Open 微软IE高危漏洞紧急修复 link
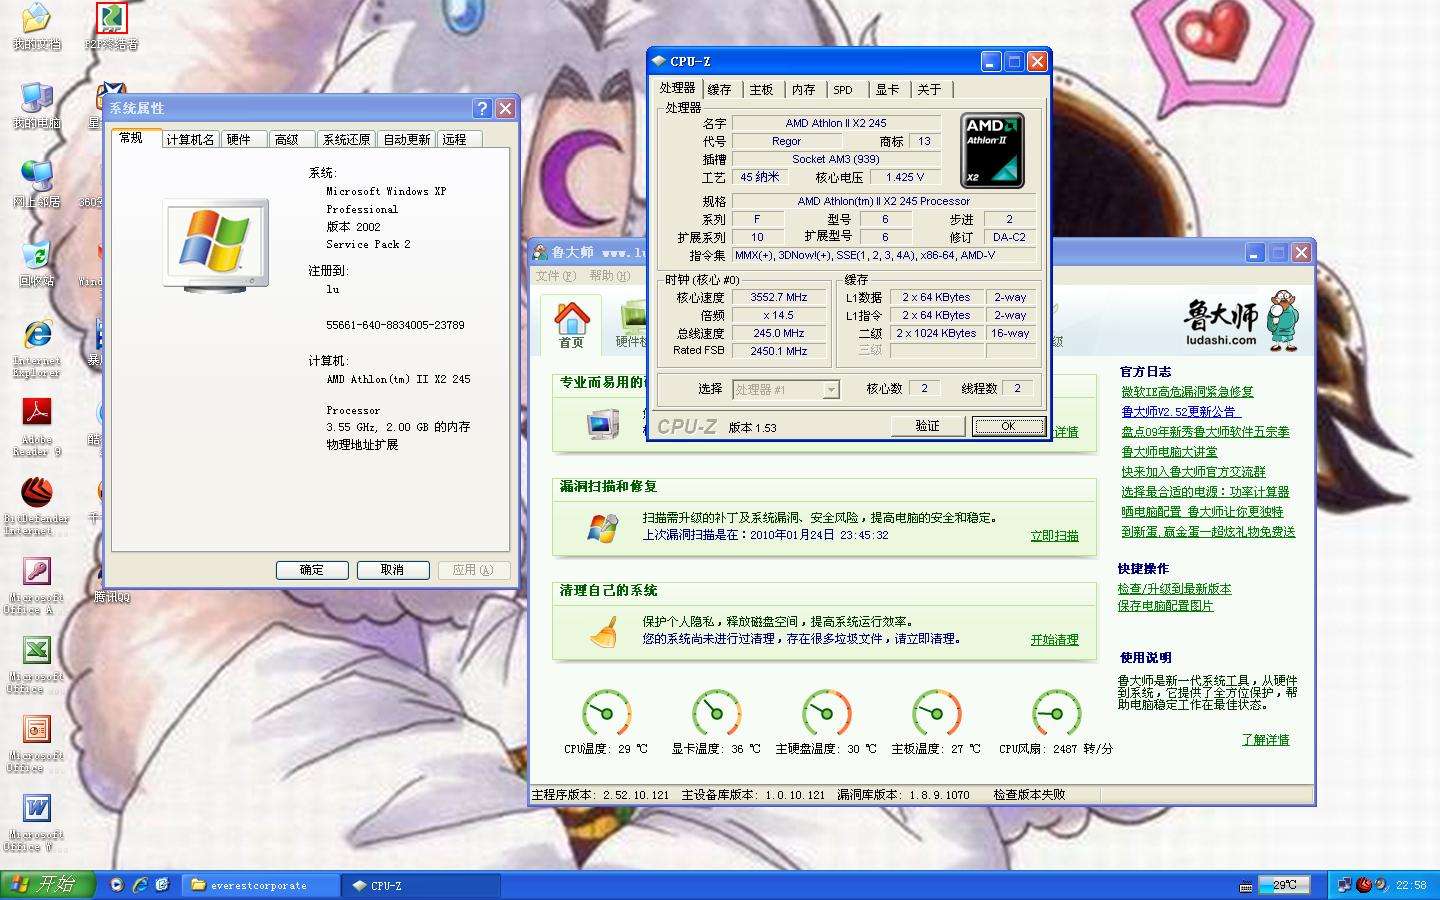Viewport: 1440px width, 900px height. (1187, 392)
